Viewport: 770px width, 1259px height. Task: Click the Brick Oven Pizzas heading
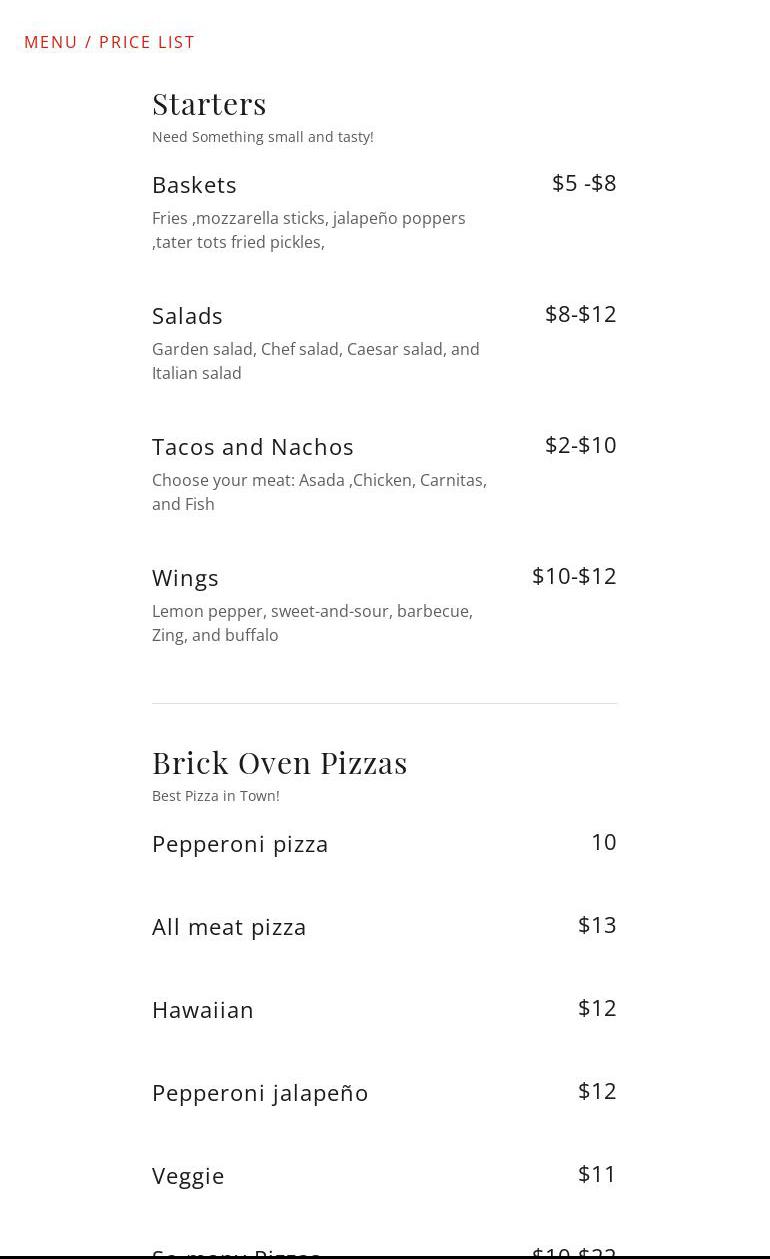tap(280, 763)
